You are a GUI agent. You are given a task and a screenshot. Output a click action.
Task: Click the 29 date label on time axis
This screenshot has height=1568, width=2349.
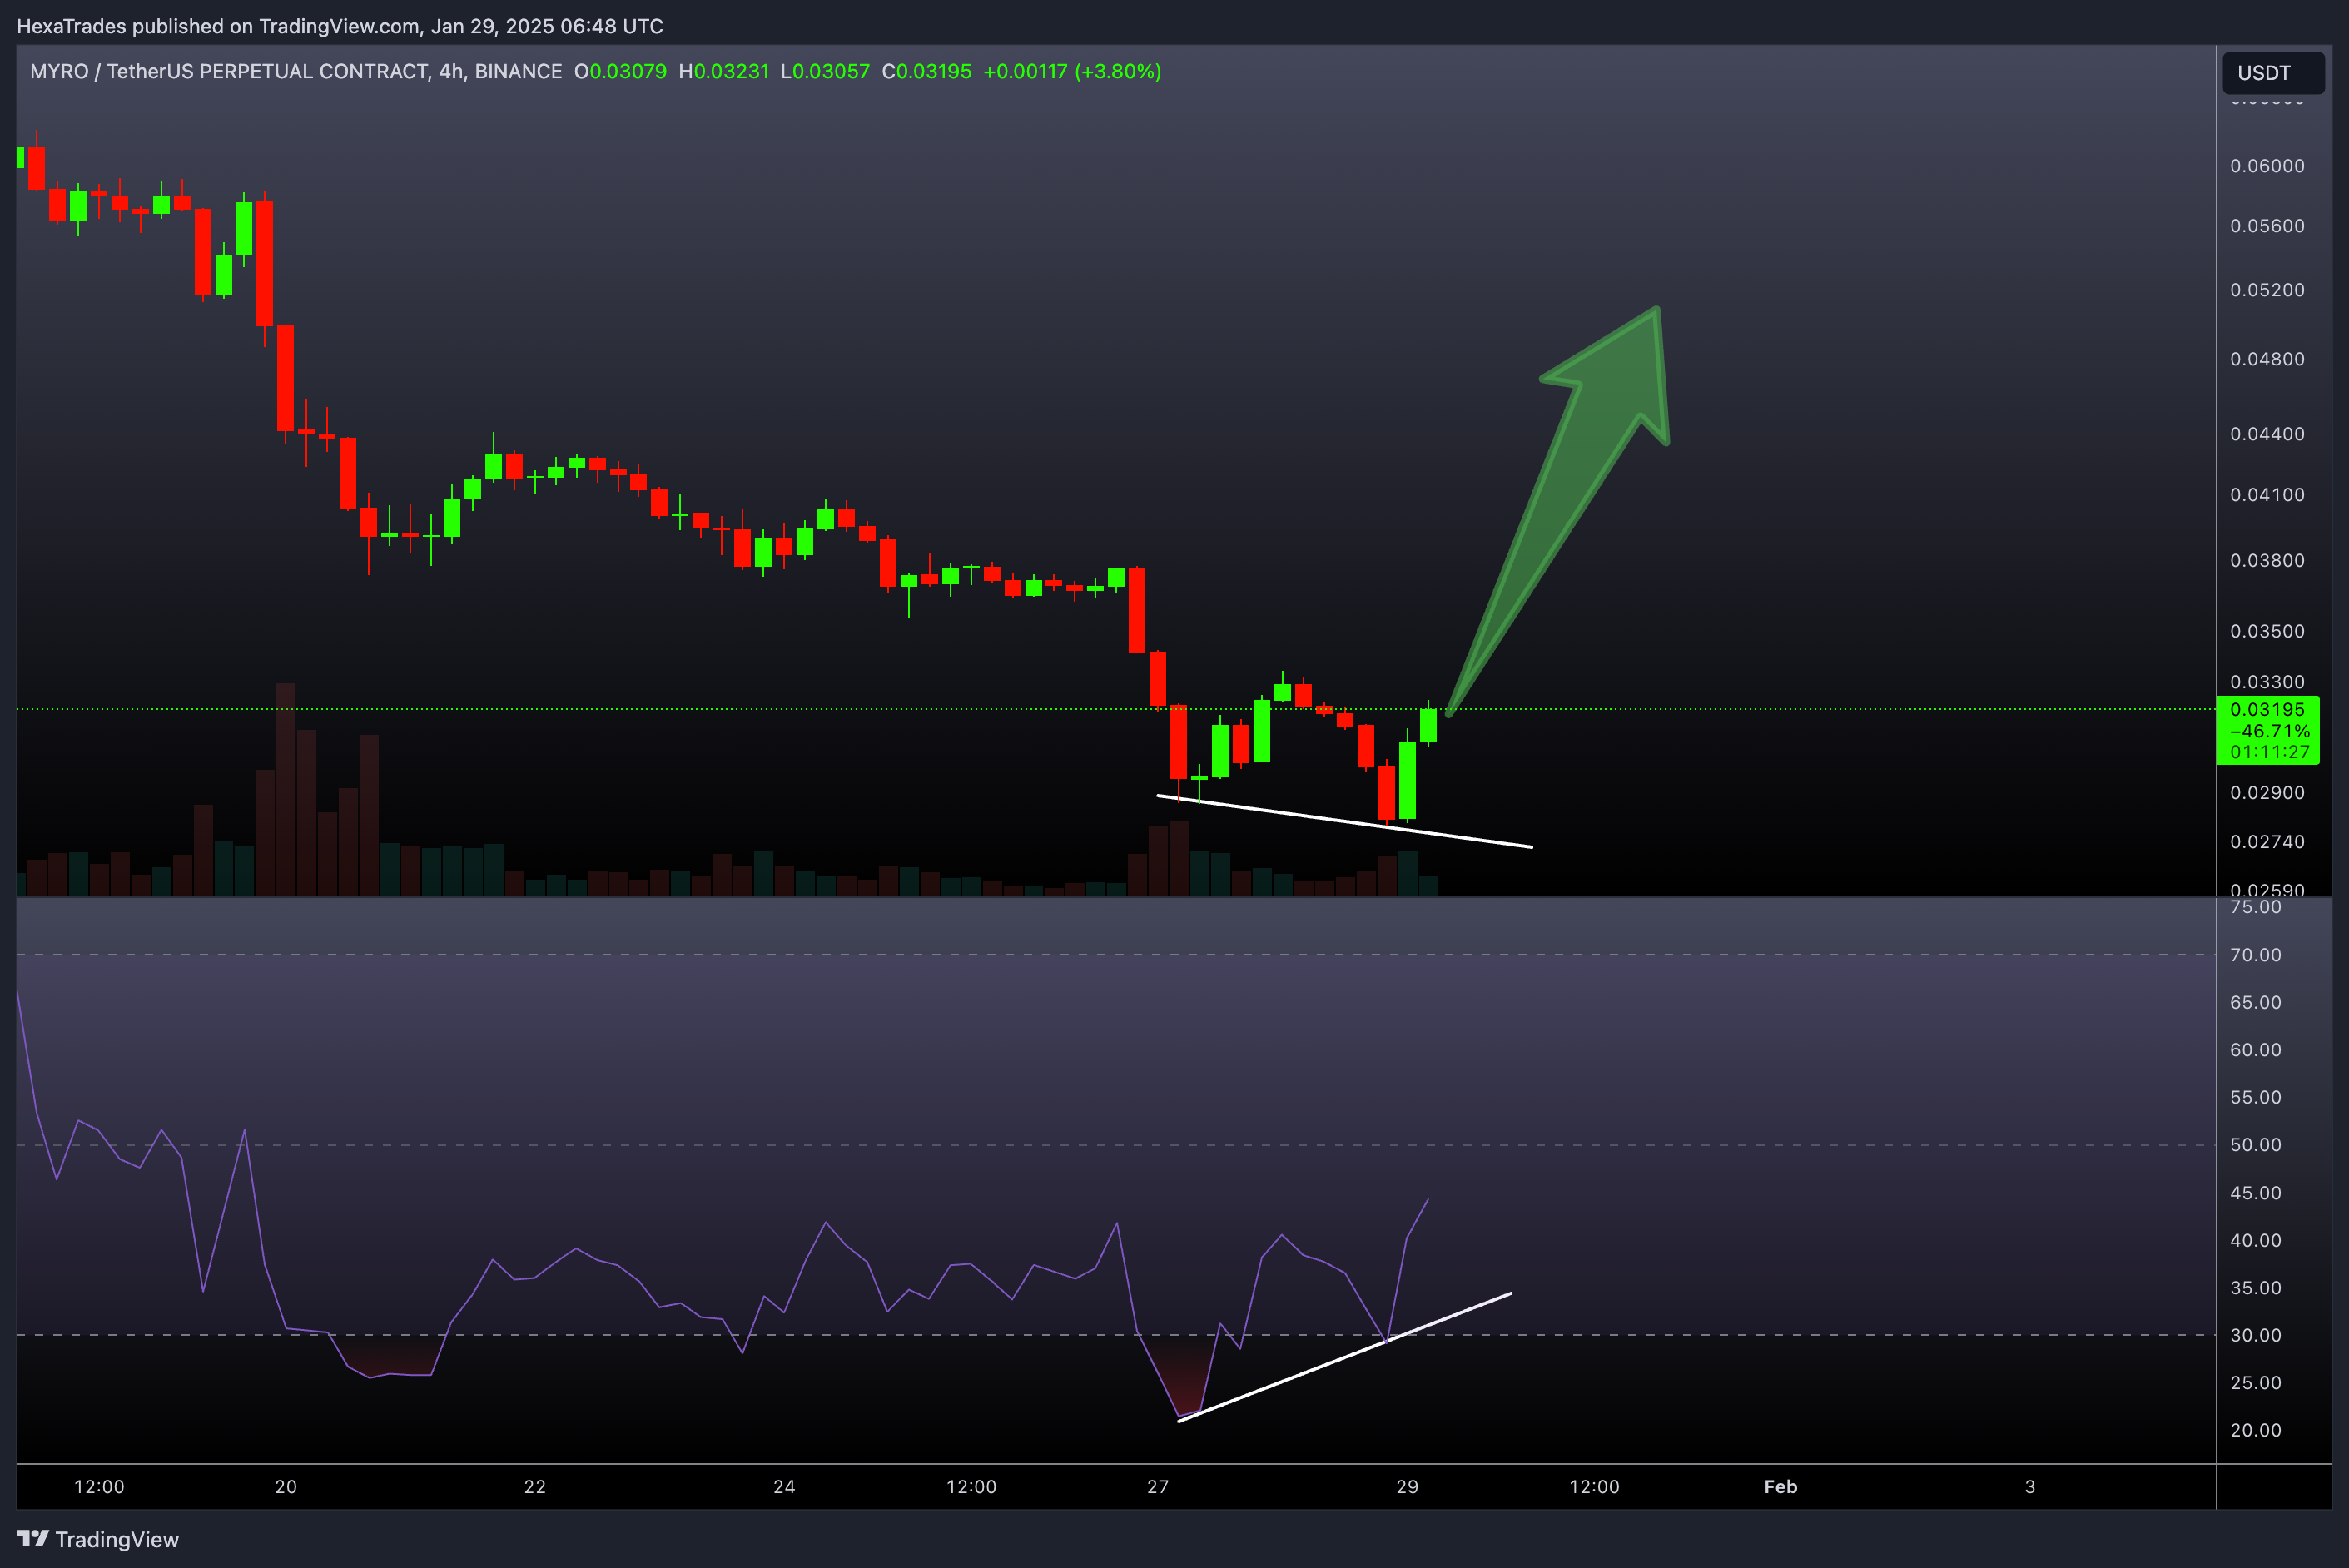click(x=1407, y=1487)
